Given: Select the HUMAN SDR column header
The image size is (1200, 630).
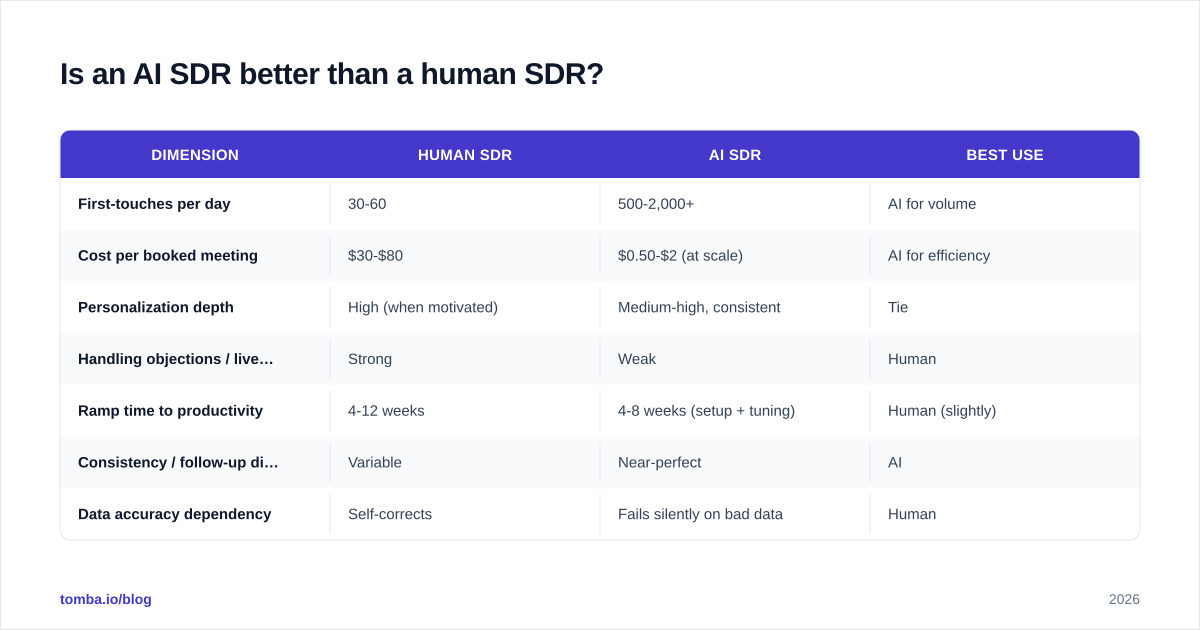Looking at the screenshot, I should tap(465, 155).
